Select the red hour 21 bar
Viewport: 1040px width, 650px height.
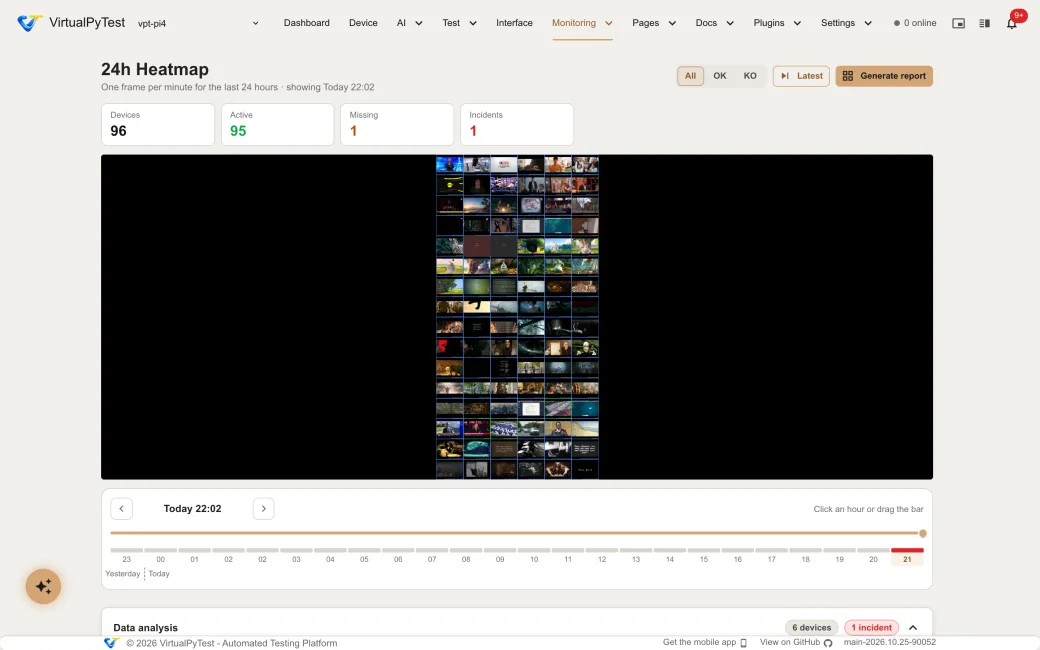[907, 551]
